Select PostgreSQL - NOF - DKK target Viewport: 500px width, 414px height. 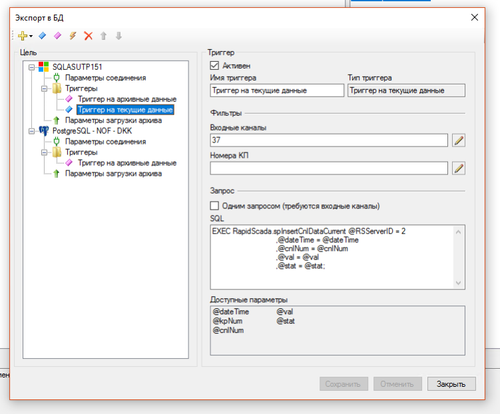pyautogui.click(x=92, y=131)
